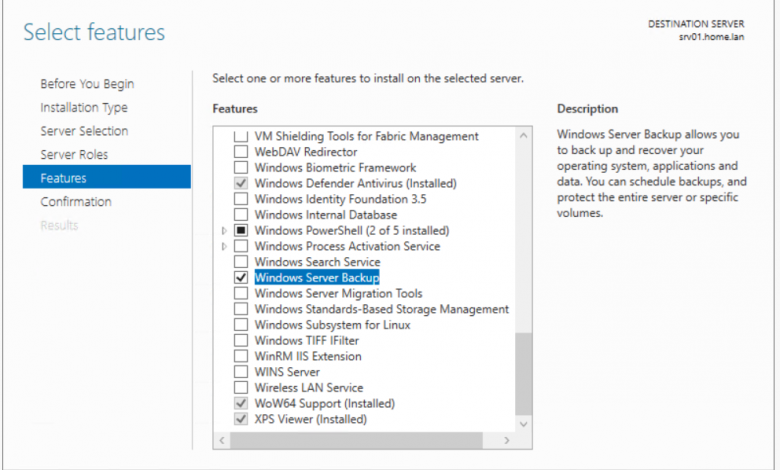Toggle the Windows PowerShell checkbox

[241, 230]
